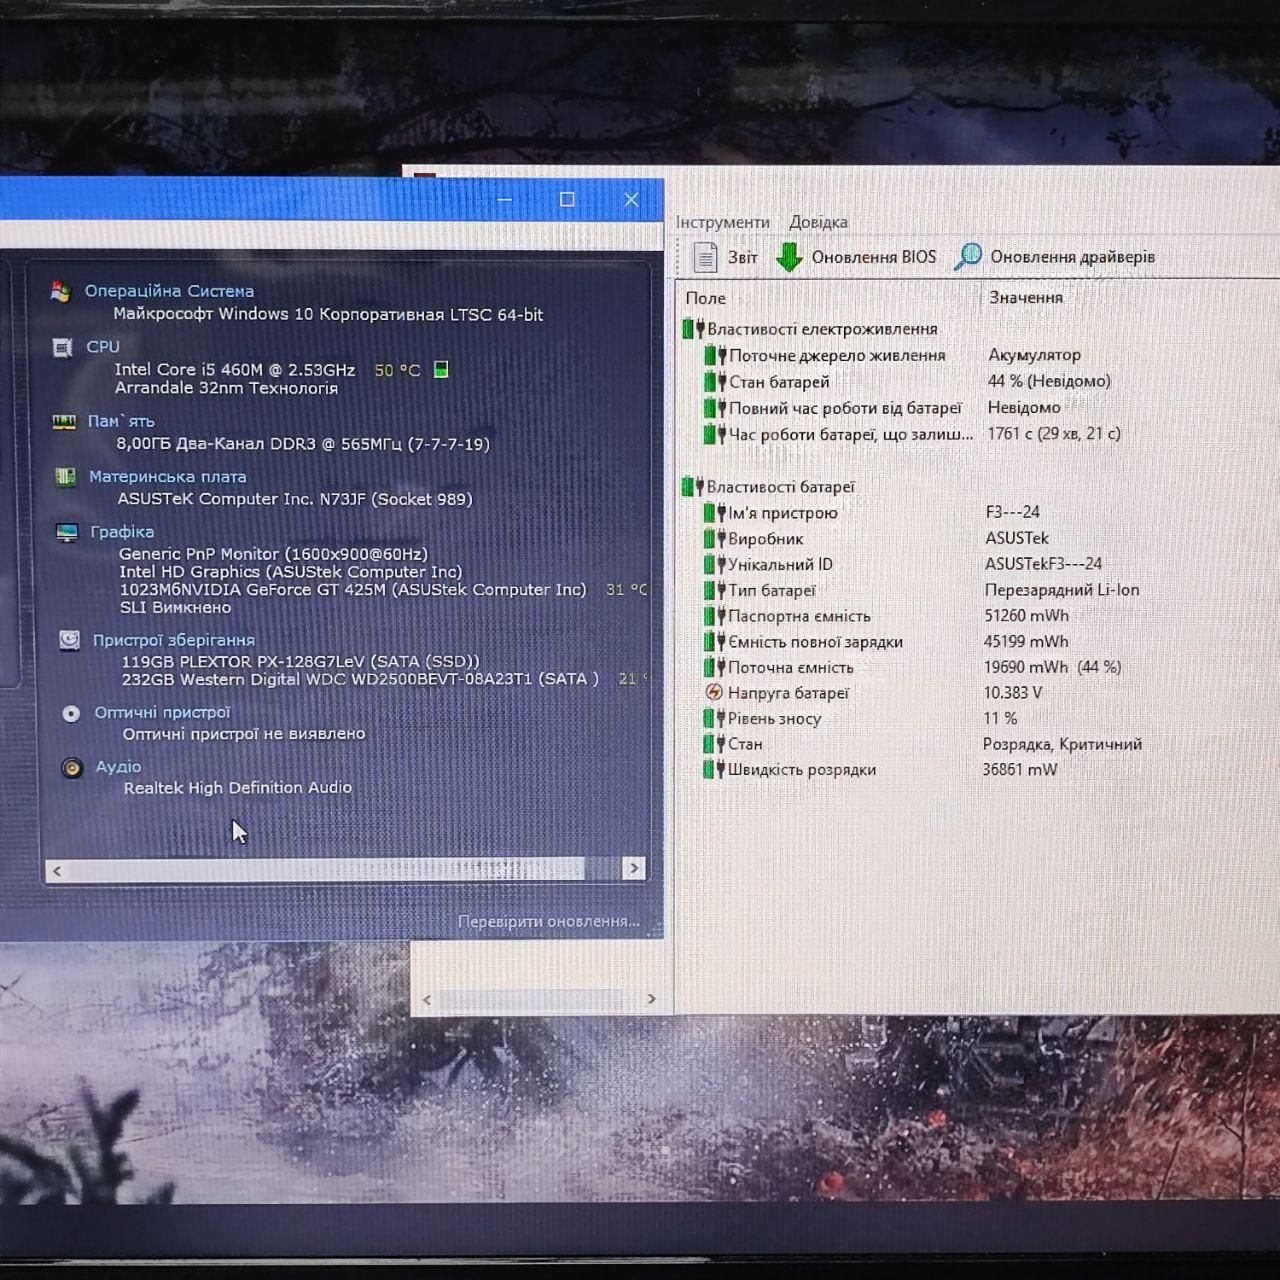Click the voltage icon beside Напруга батареї
This screenshot has width=1280, height=1280.
coord(714,692)
